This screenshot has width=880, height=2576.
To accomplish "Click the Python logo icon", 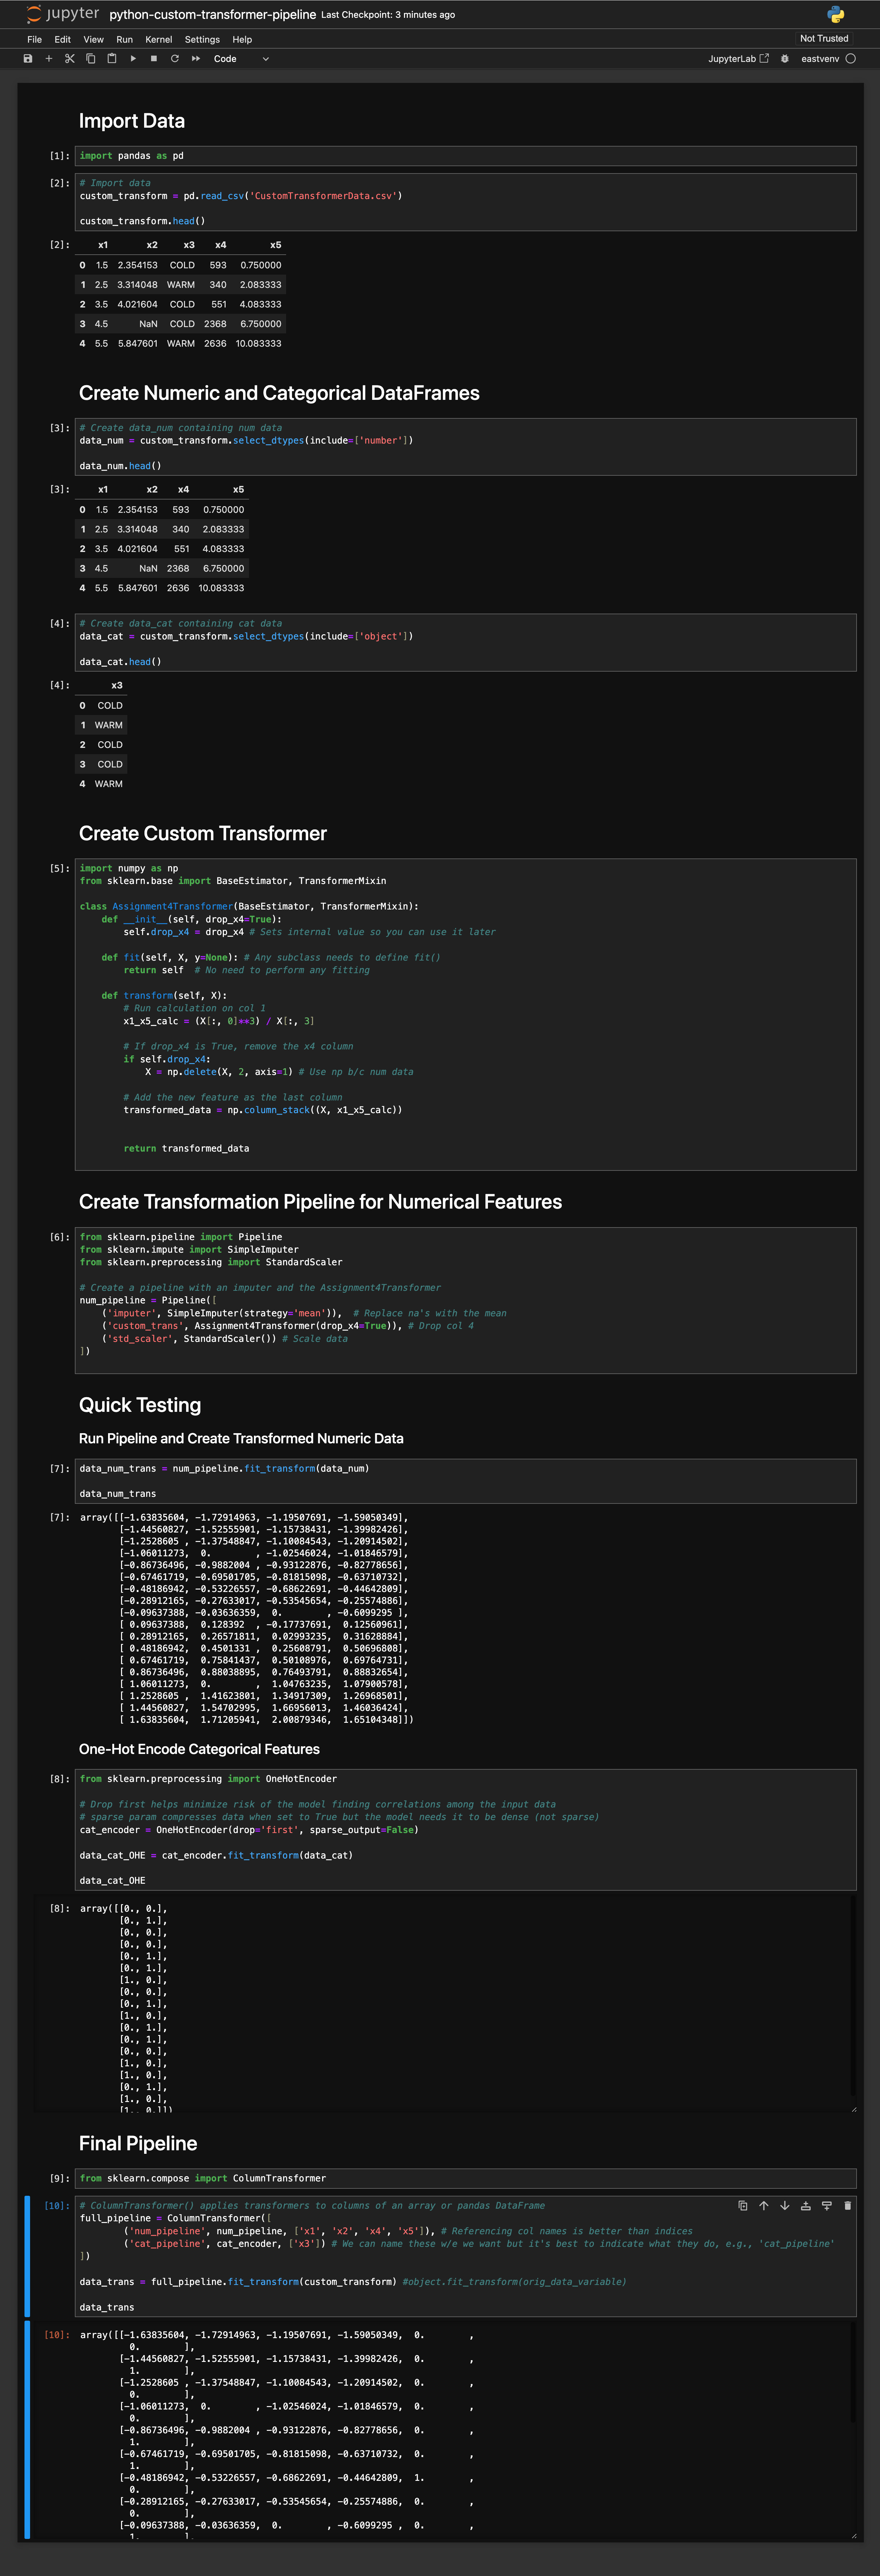I will [x=836, y=14].
